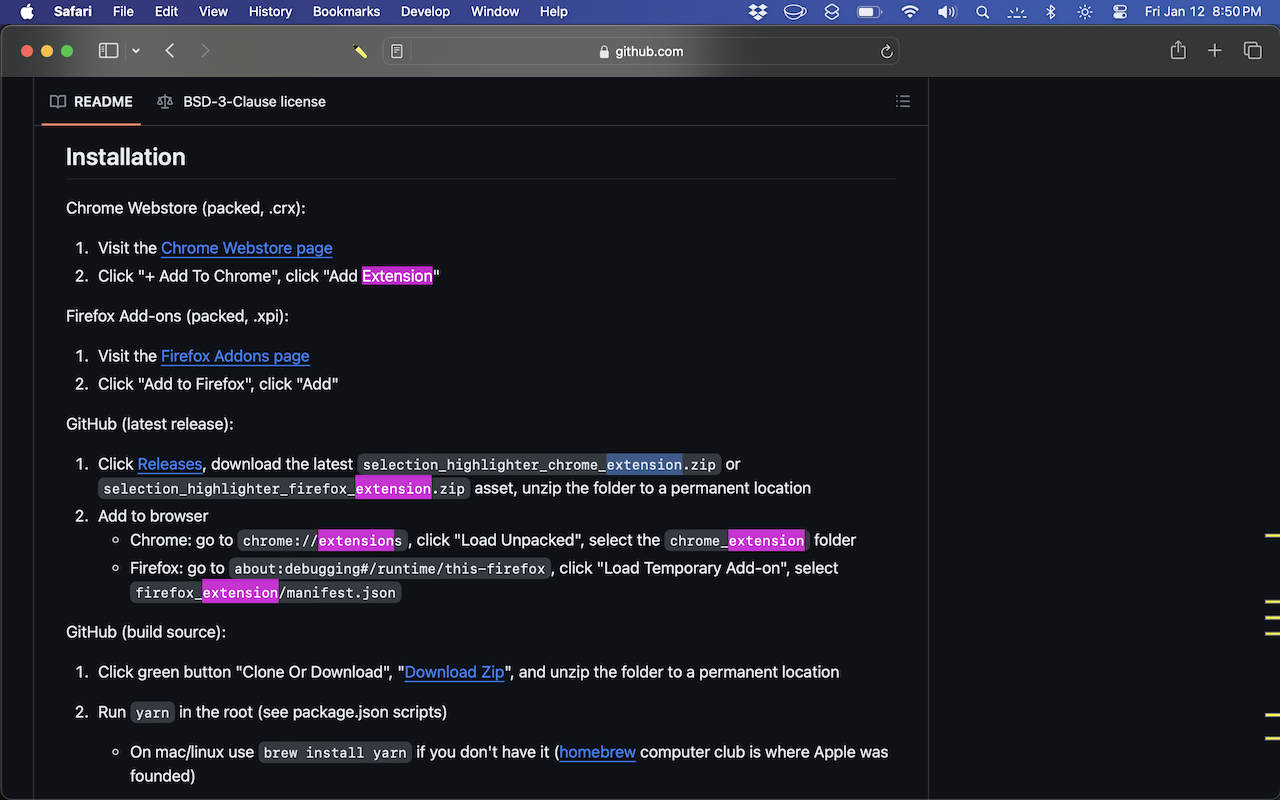The image size is (1280, 800).
Task: Click the highlighter extension pen icon
Action: (x=361, y=51)
